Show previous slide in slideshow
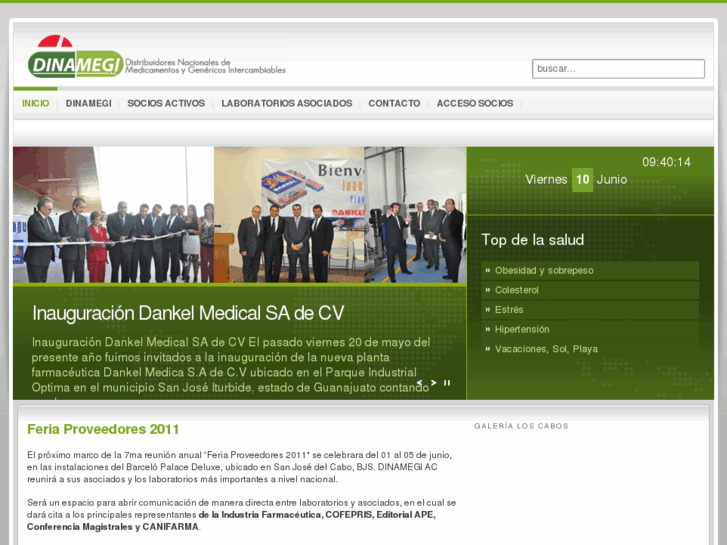The height and width of the screenshot is (545, 727). coord(419,383)
